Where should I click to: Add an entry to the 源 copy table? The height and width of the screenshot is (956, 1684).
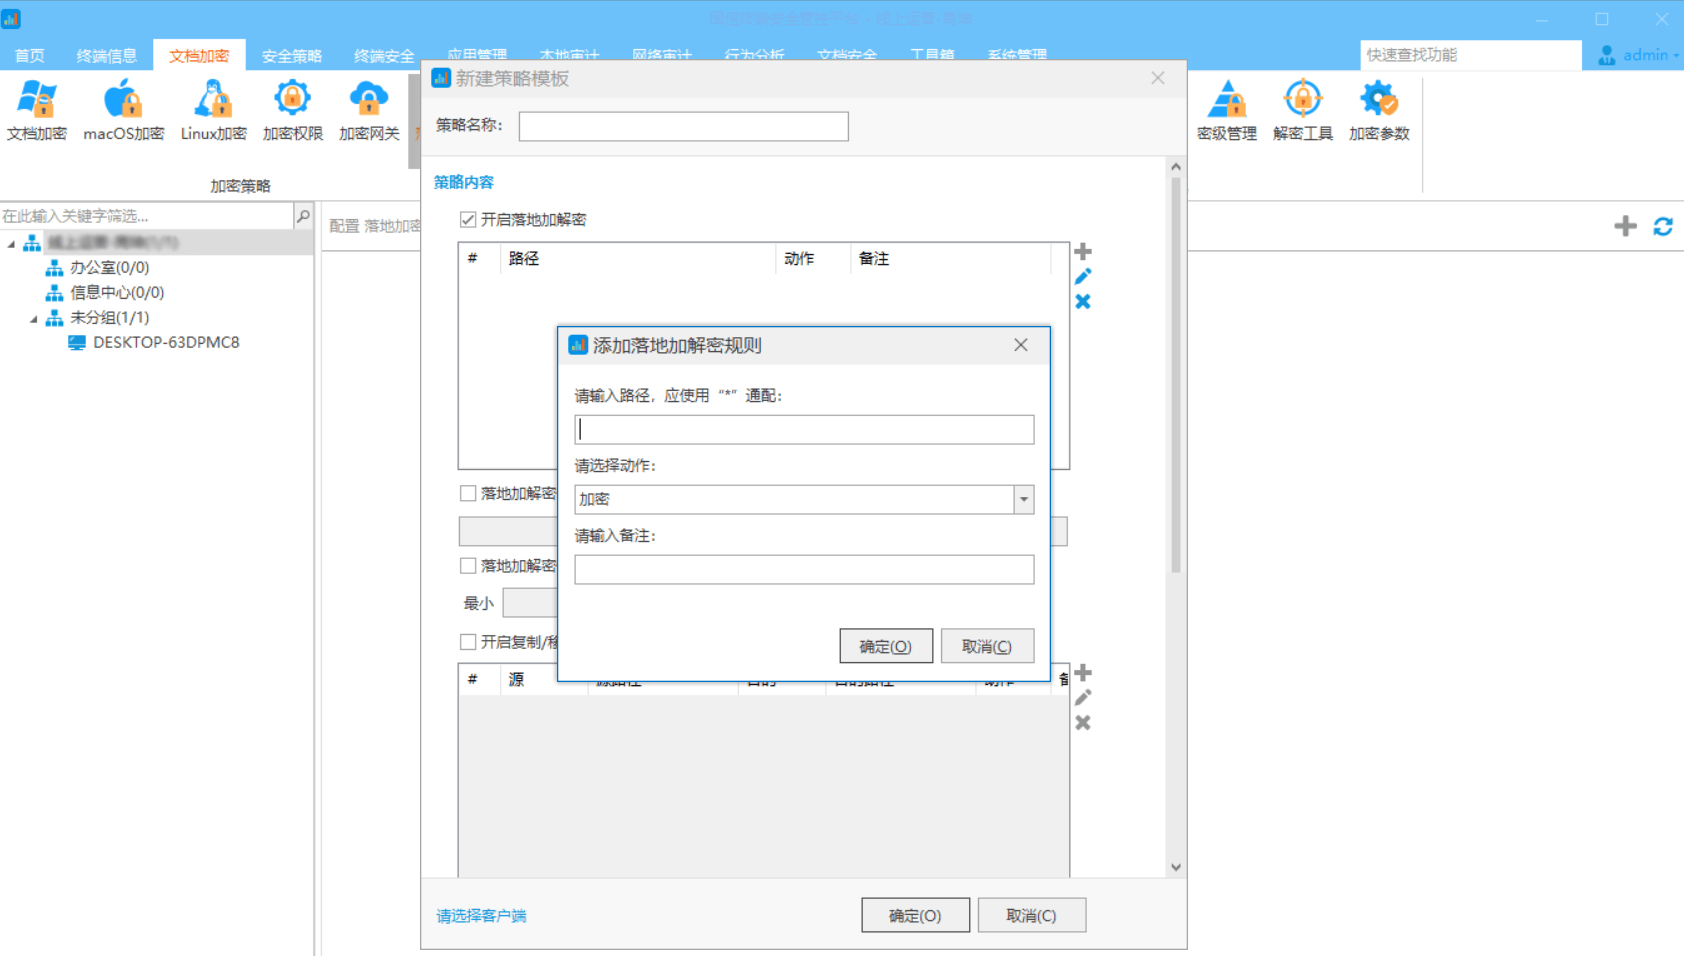pyautogui.click(x=1083, y=672)
